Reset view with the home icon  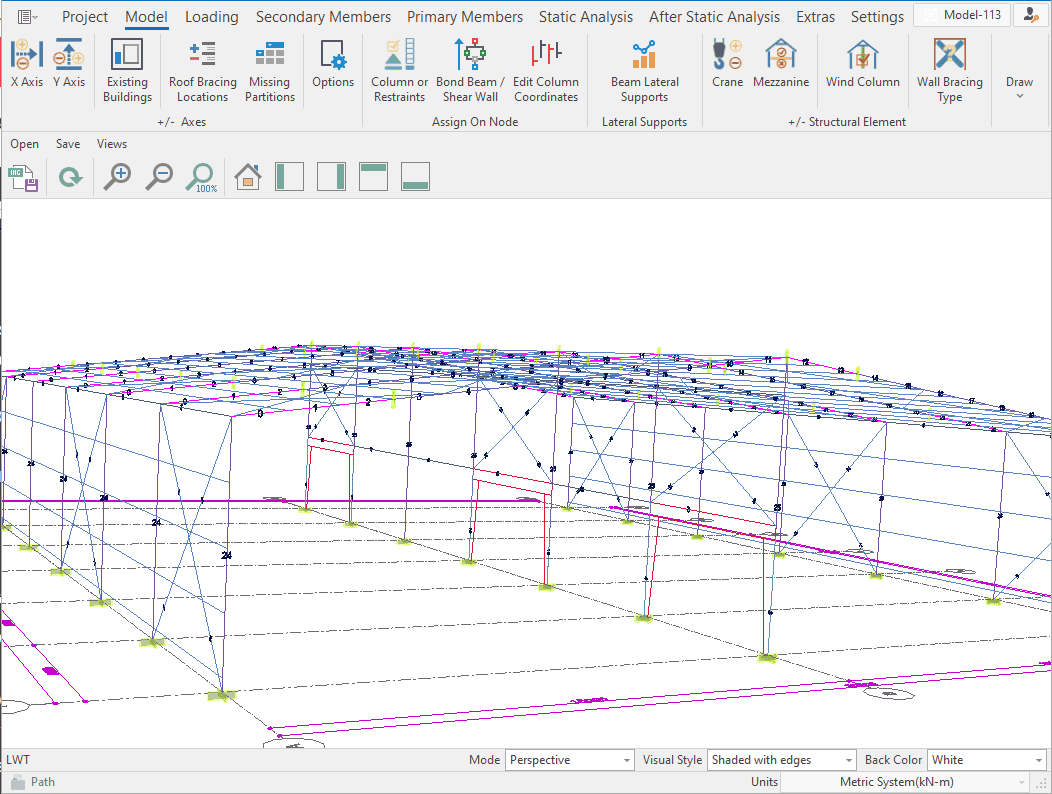(x=247, y=178)
